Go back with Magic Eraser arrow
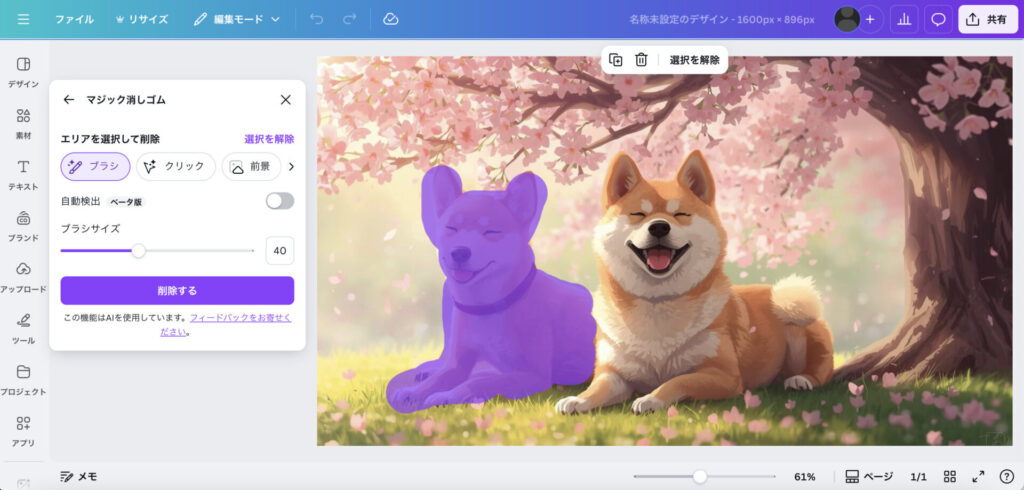Screen dimensions: 1024x490 point(69,100)
